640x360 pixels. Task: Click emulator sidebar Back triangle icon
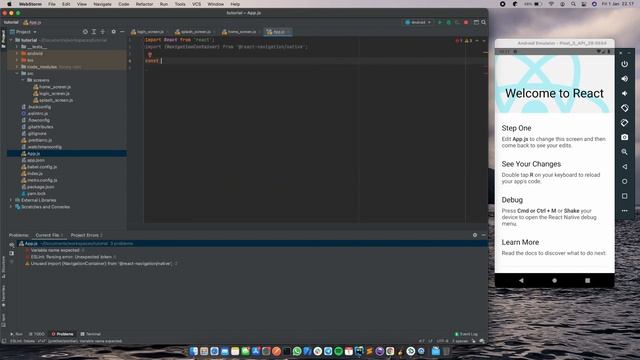coord(624,167)
